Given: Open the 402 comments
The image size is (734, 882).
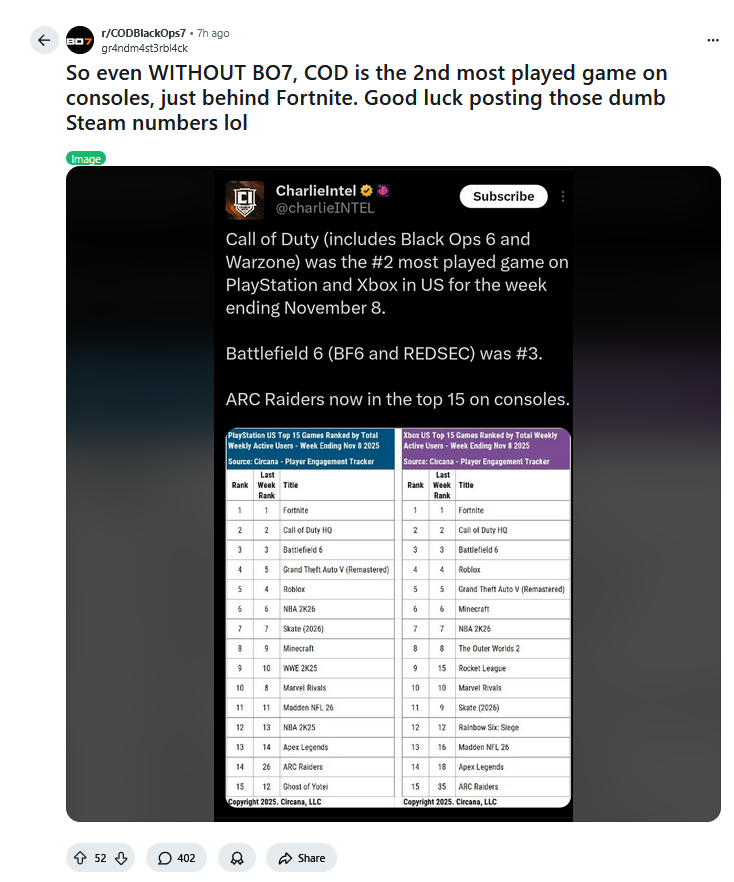Looking at the screenshot, I should (176, 858).
